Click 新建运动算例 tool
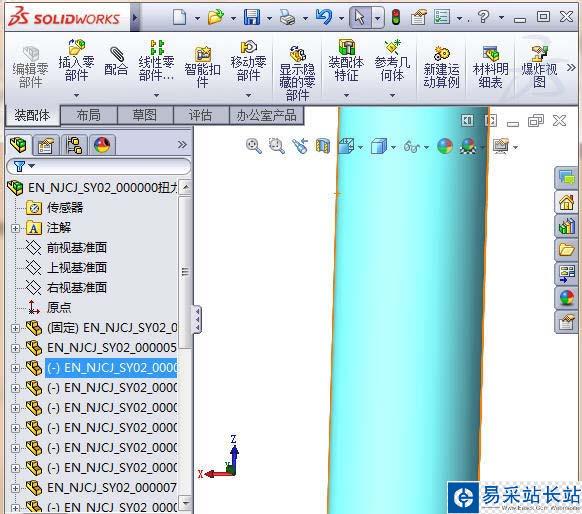 click(441, 67)
